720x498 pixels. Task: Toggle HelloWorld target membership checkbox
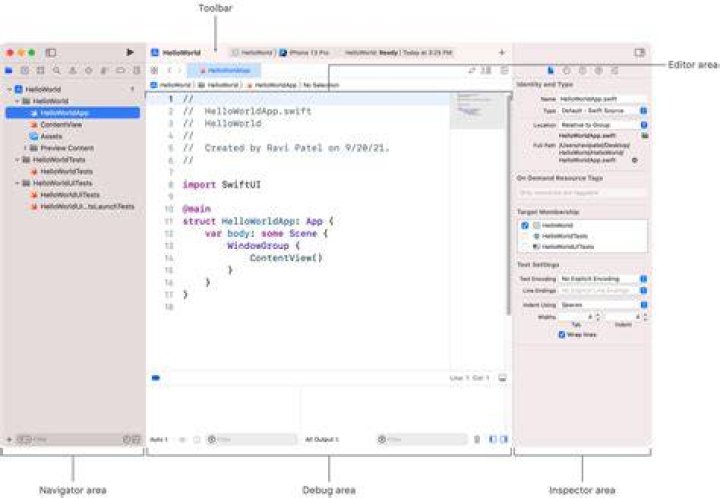click(525, 225)
